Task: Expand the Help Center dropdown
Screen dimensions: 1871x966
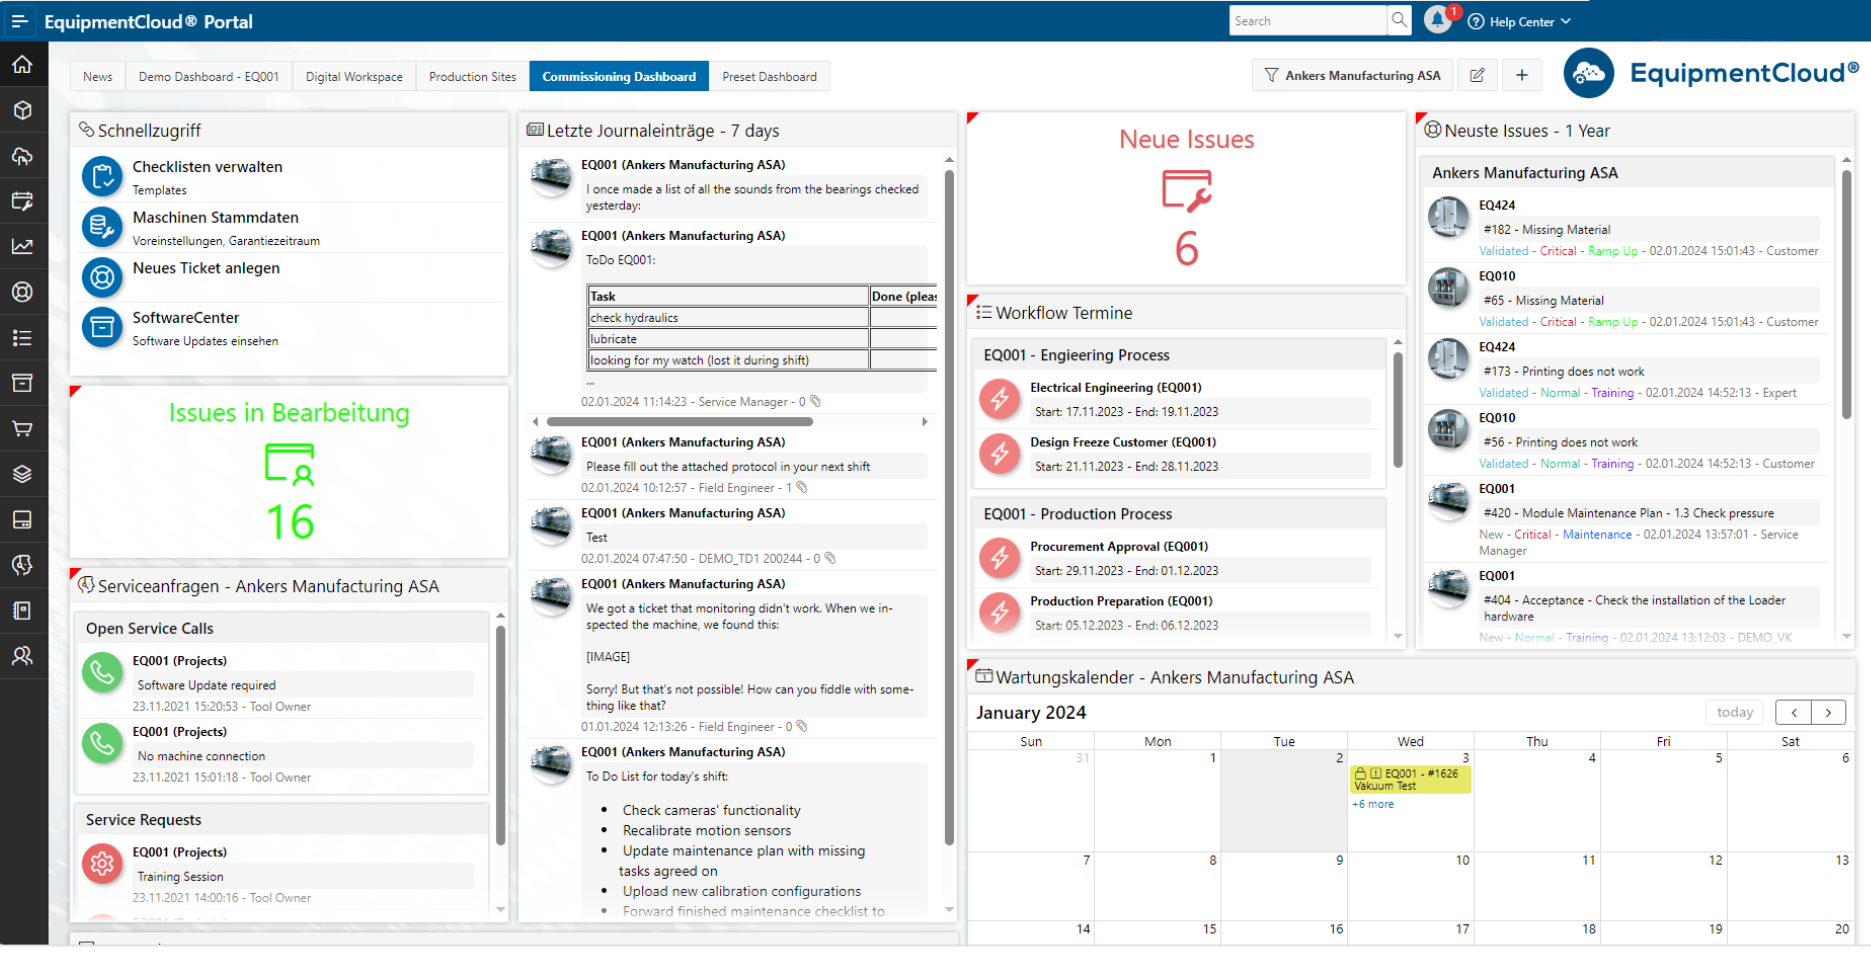Action: click(1520, 21)
